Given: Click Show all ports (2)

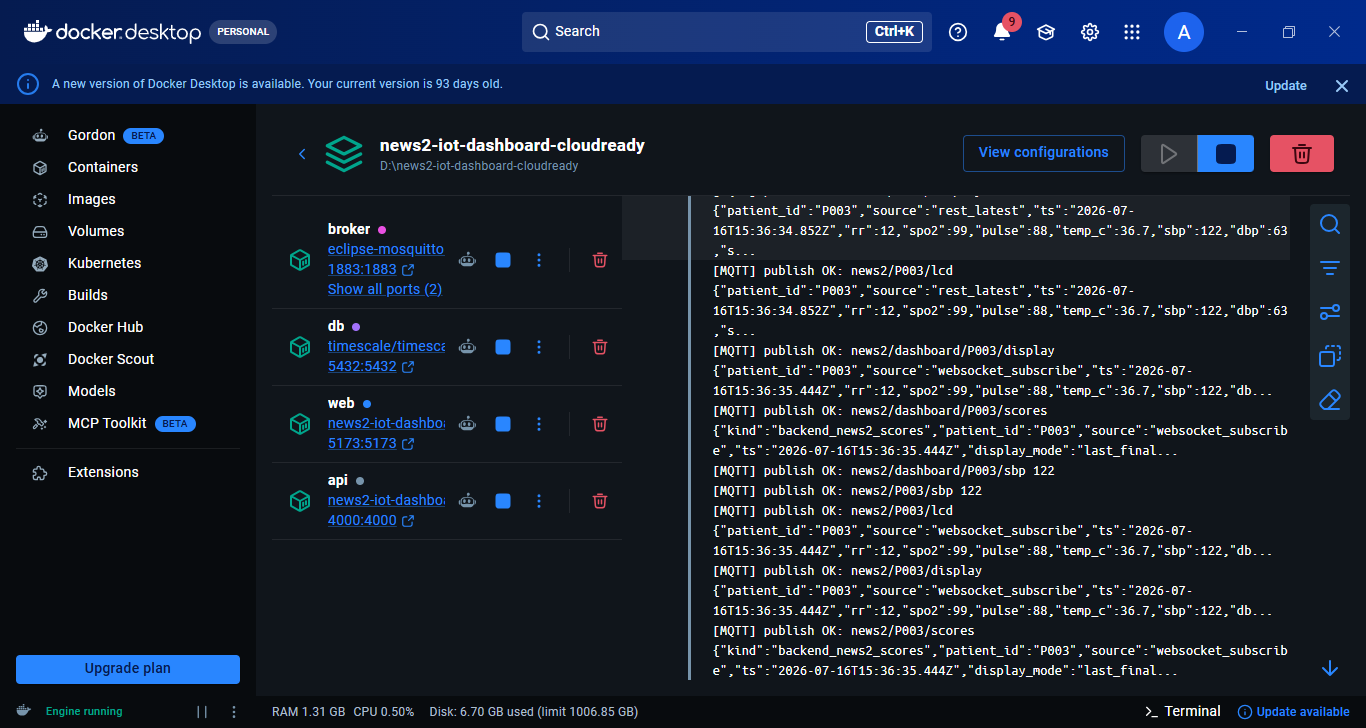Looking at the screenshot, I should coord(385,289).
